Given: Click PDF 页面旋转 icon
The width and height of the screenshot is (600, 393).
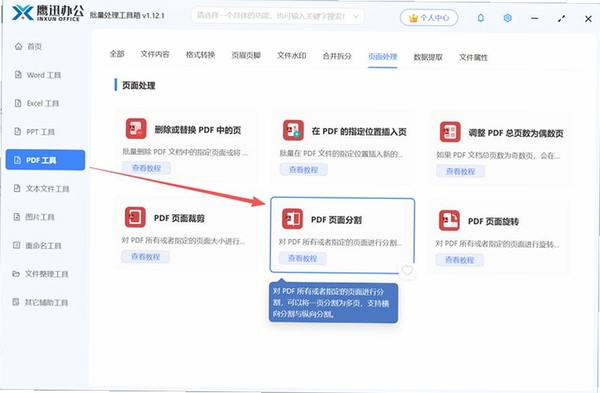Looking at the screenshot, I should 449,220.
